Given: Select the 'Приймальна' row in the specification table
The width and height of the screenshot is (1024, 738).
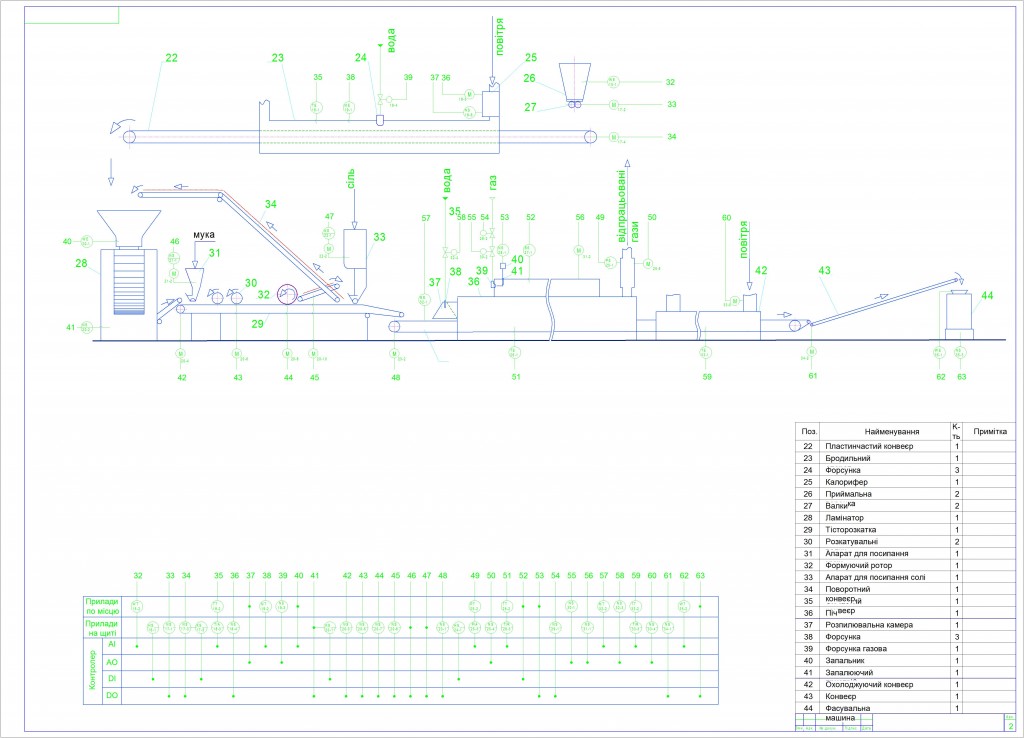Looking at the screenshot, I should click(904, 494).
